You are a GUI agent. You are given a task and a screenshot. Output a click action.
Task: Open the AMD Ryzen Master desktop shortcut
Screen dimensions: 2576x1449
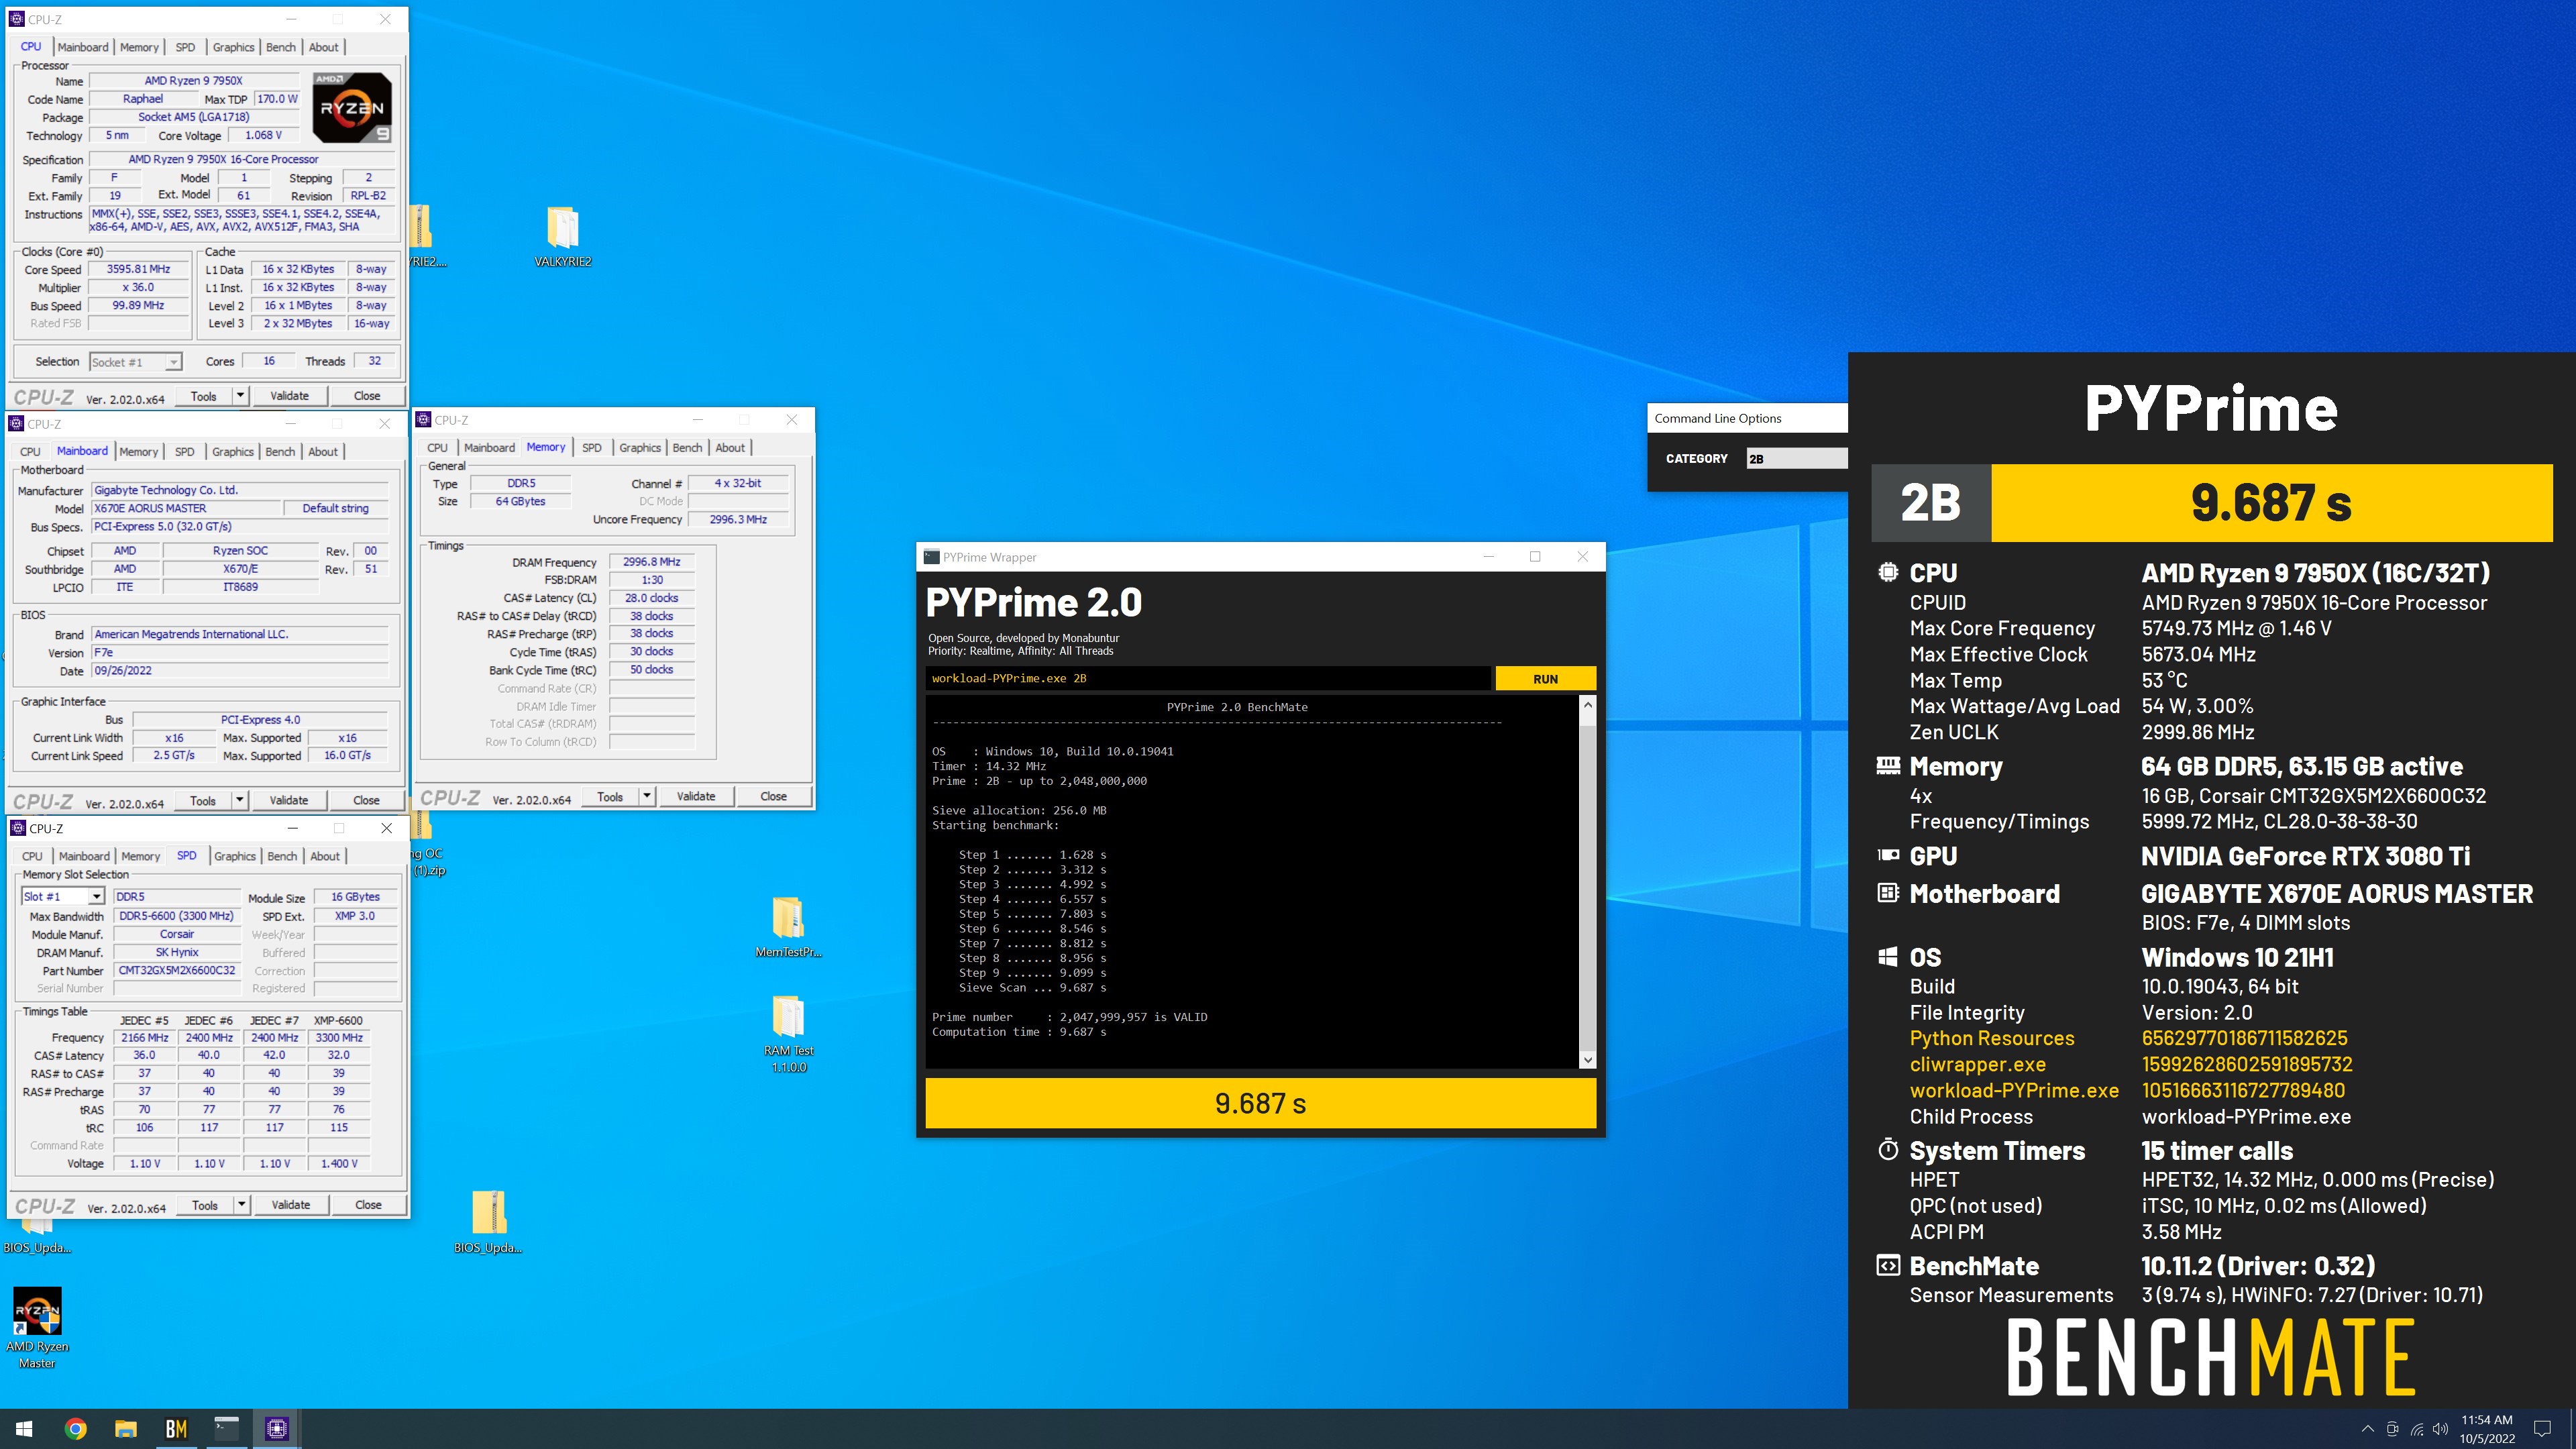(37, 1328)
